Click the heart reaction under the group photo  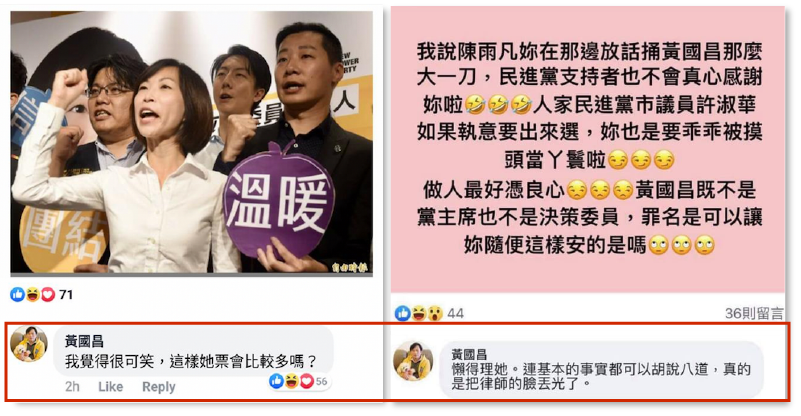tap(48, 294)
